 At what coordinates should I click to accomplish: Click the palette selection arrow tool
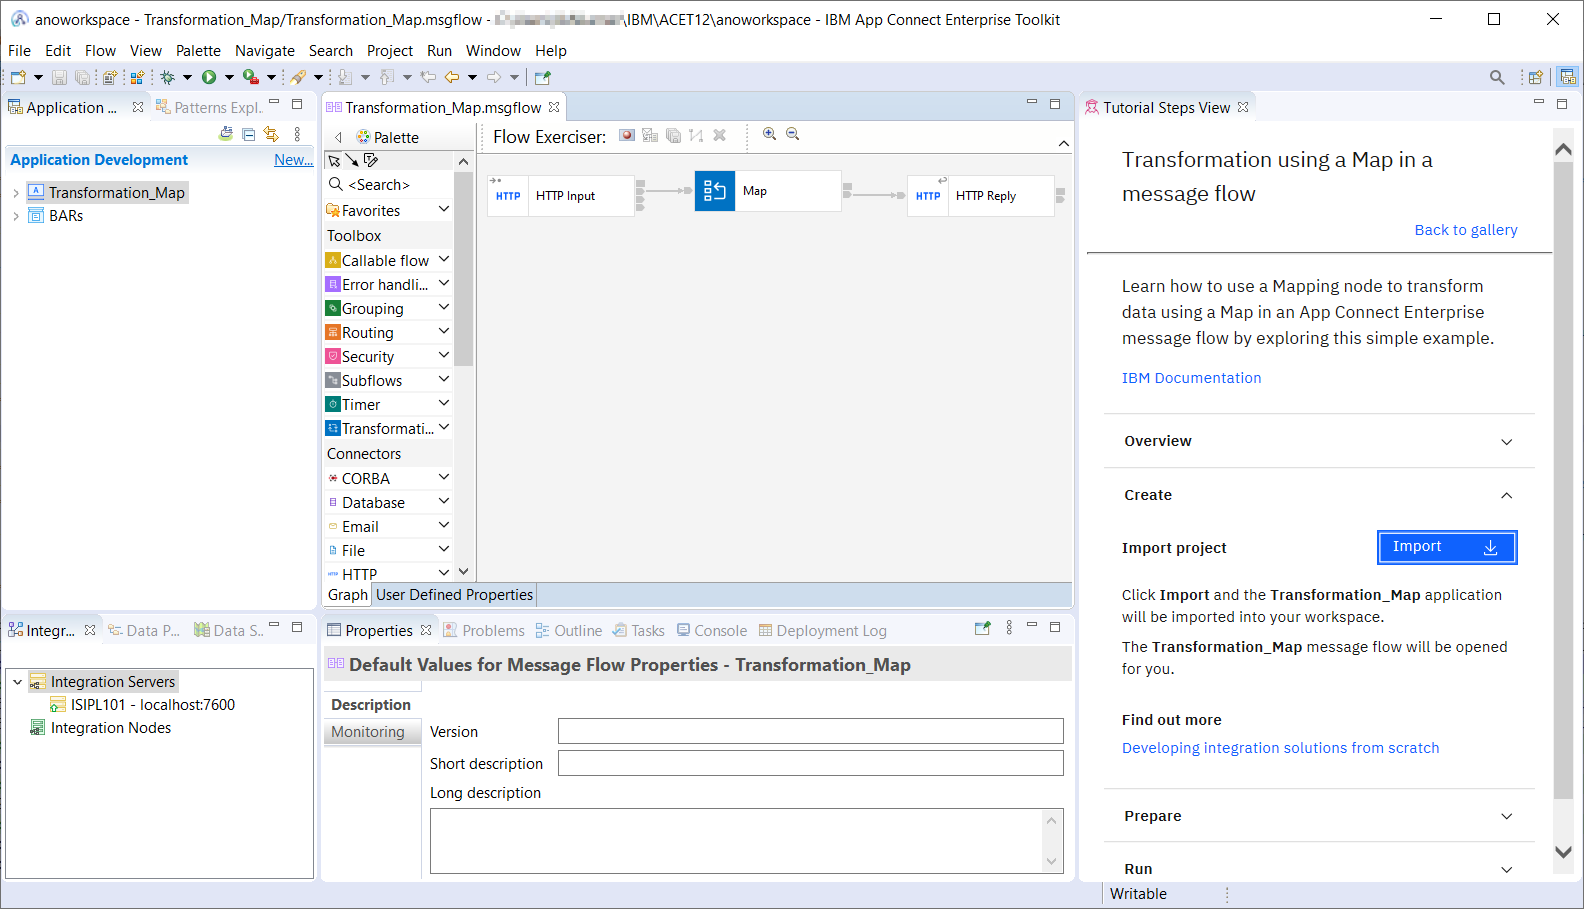coord(334,160)
